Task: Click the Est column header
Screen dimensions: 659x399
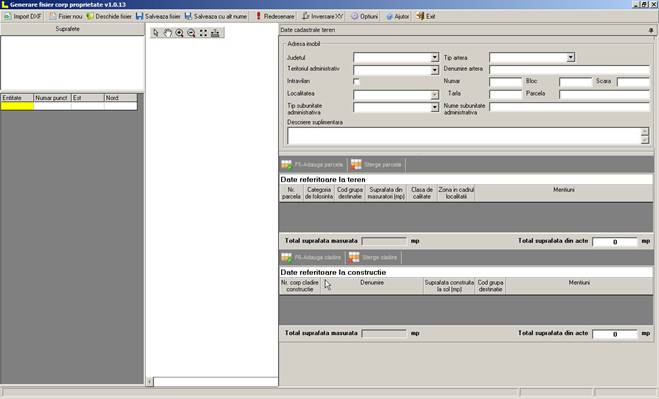Action: 88,98
